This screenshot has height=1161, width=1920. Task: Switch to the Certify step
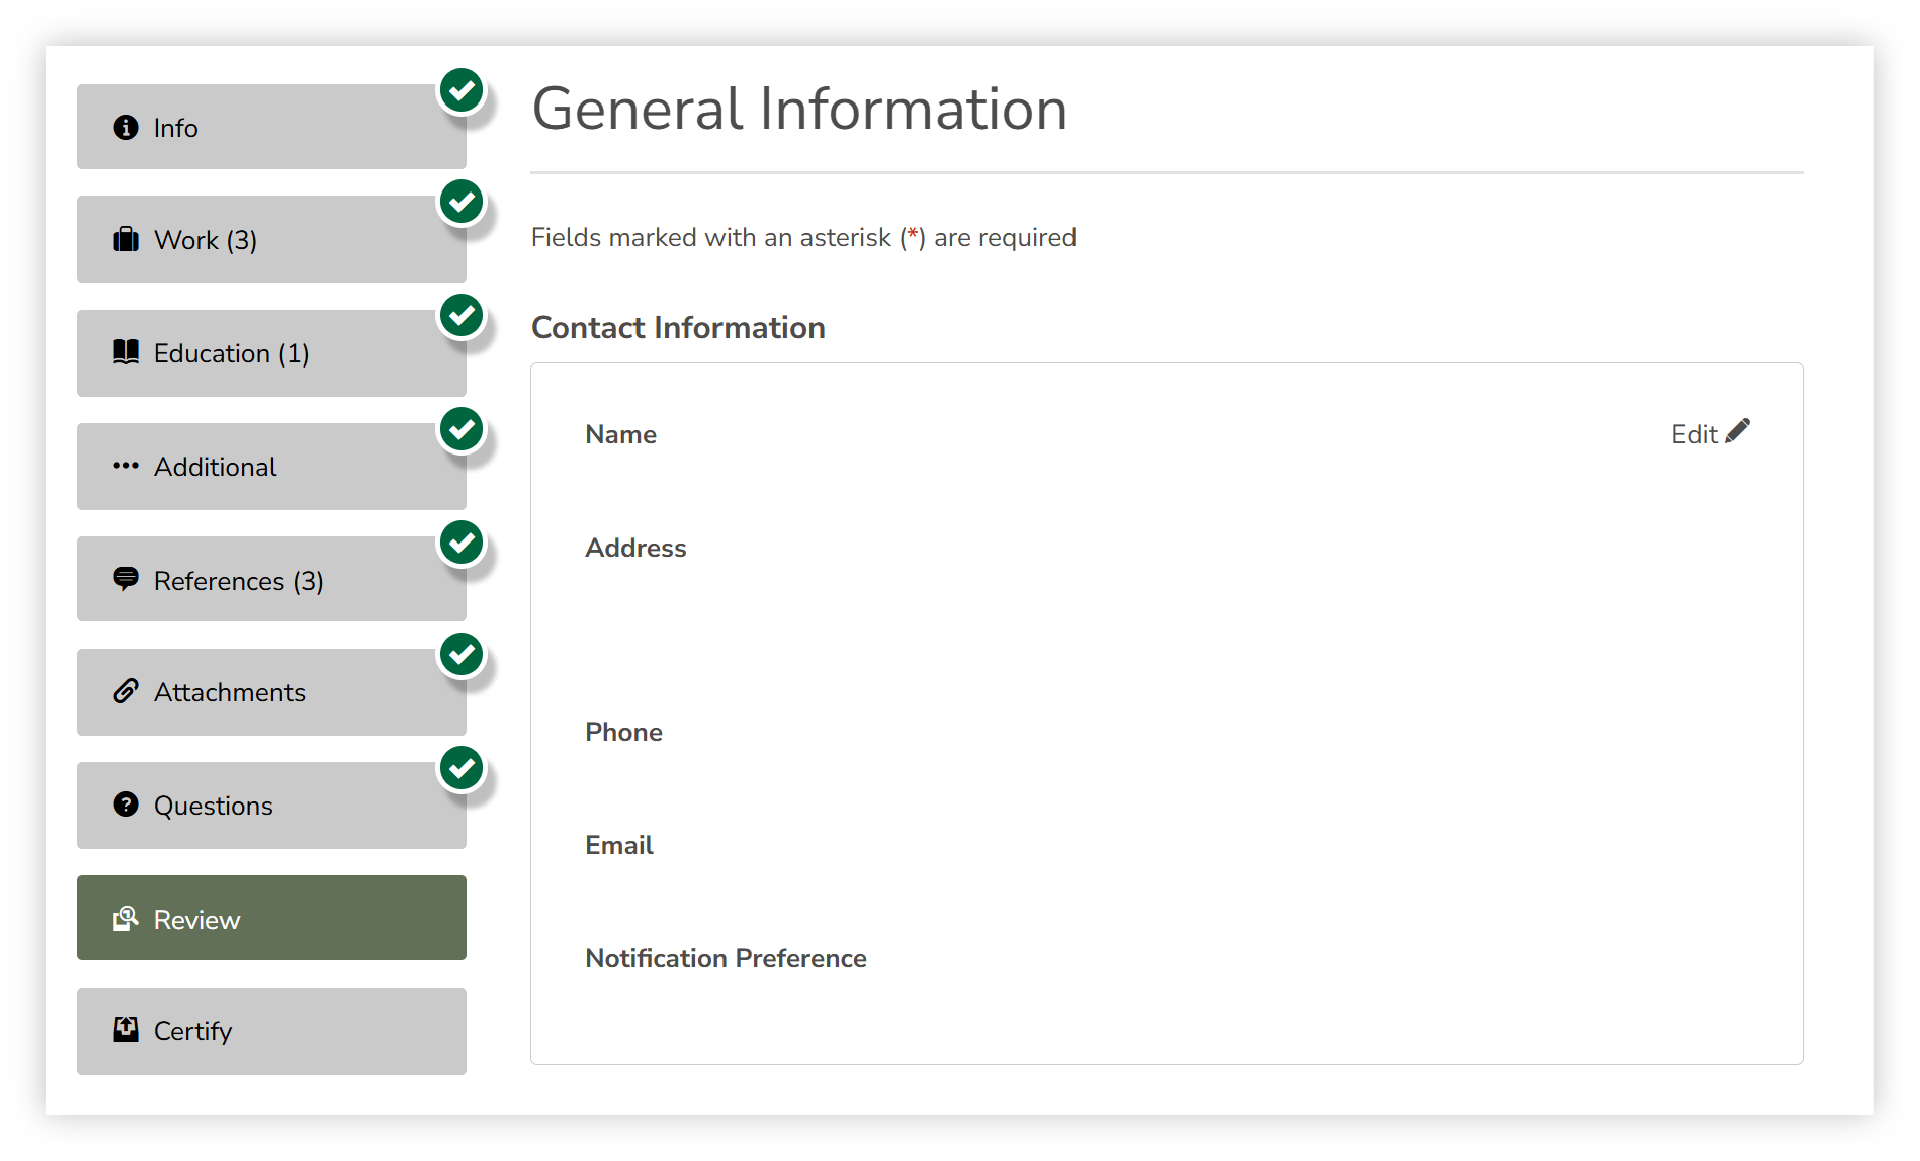pos(271,1031)
